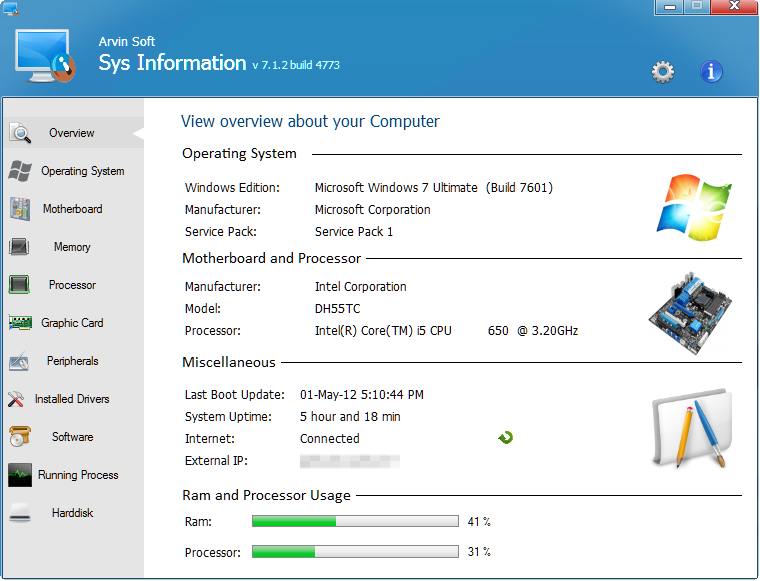Select the Graphic Card icon

(20, 323)
